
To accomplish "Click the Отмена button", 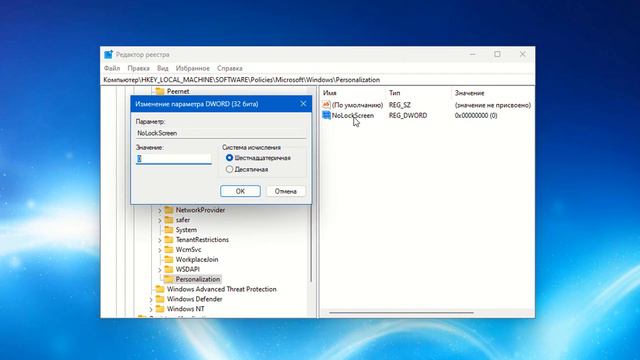I will (285, 191).
